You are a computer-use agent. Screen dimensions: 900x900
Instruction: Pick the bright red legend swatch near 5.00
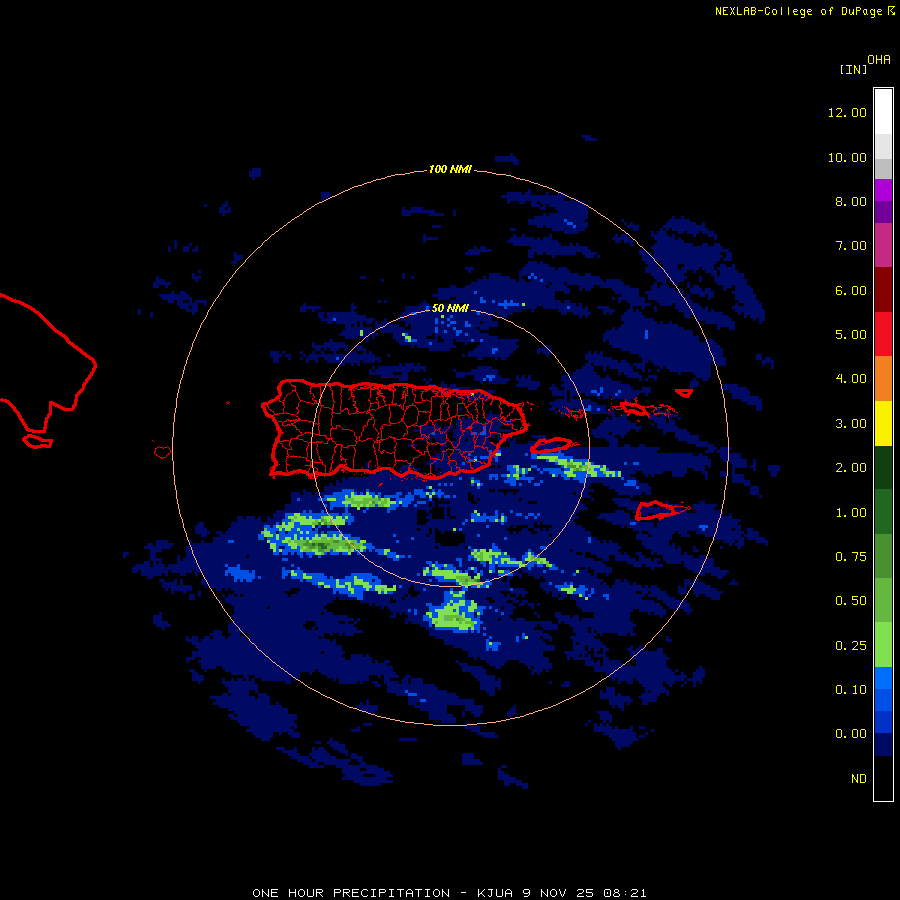(x=883, y=334)
